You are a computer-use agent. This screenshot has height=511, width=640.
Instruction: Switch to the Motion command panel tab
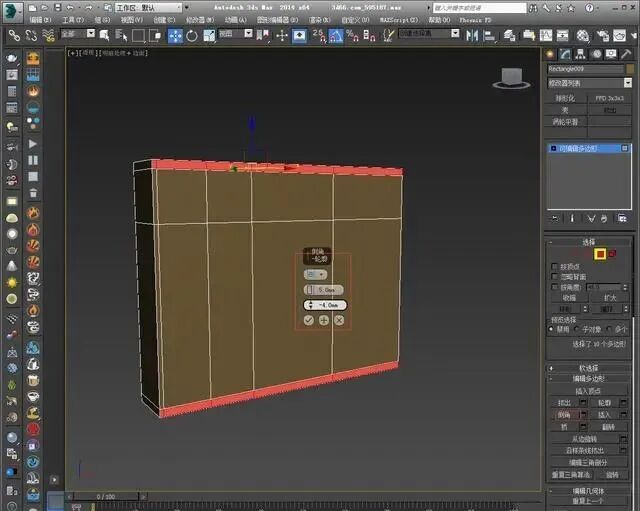tap(596, 54)
